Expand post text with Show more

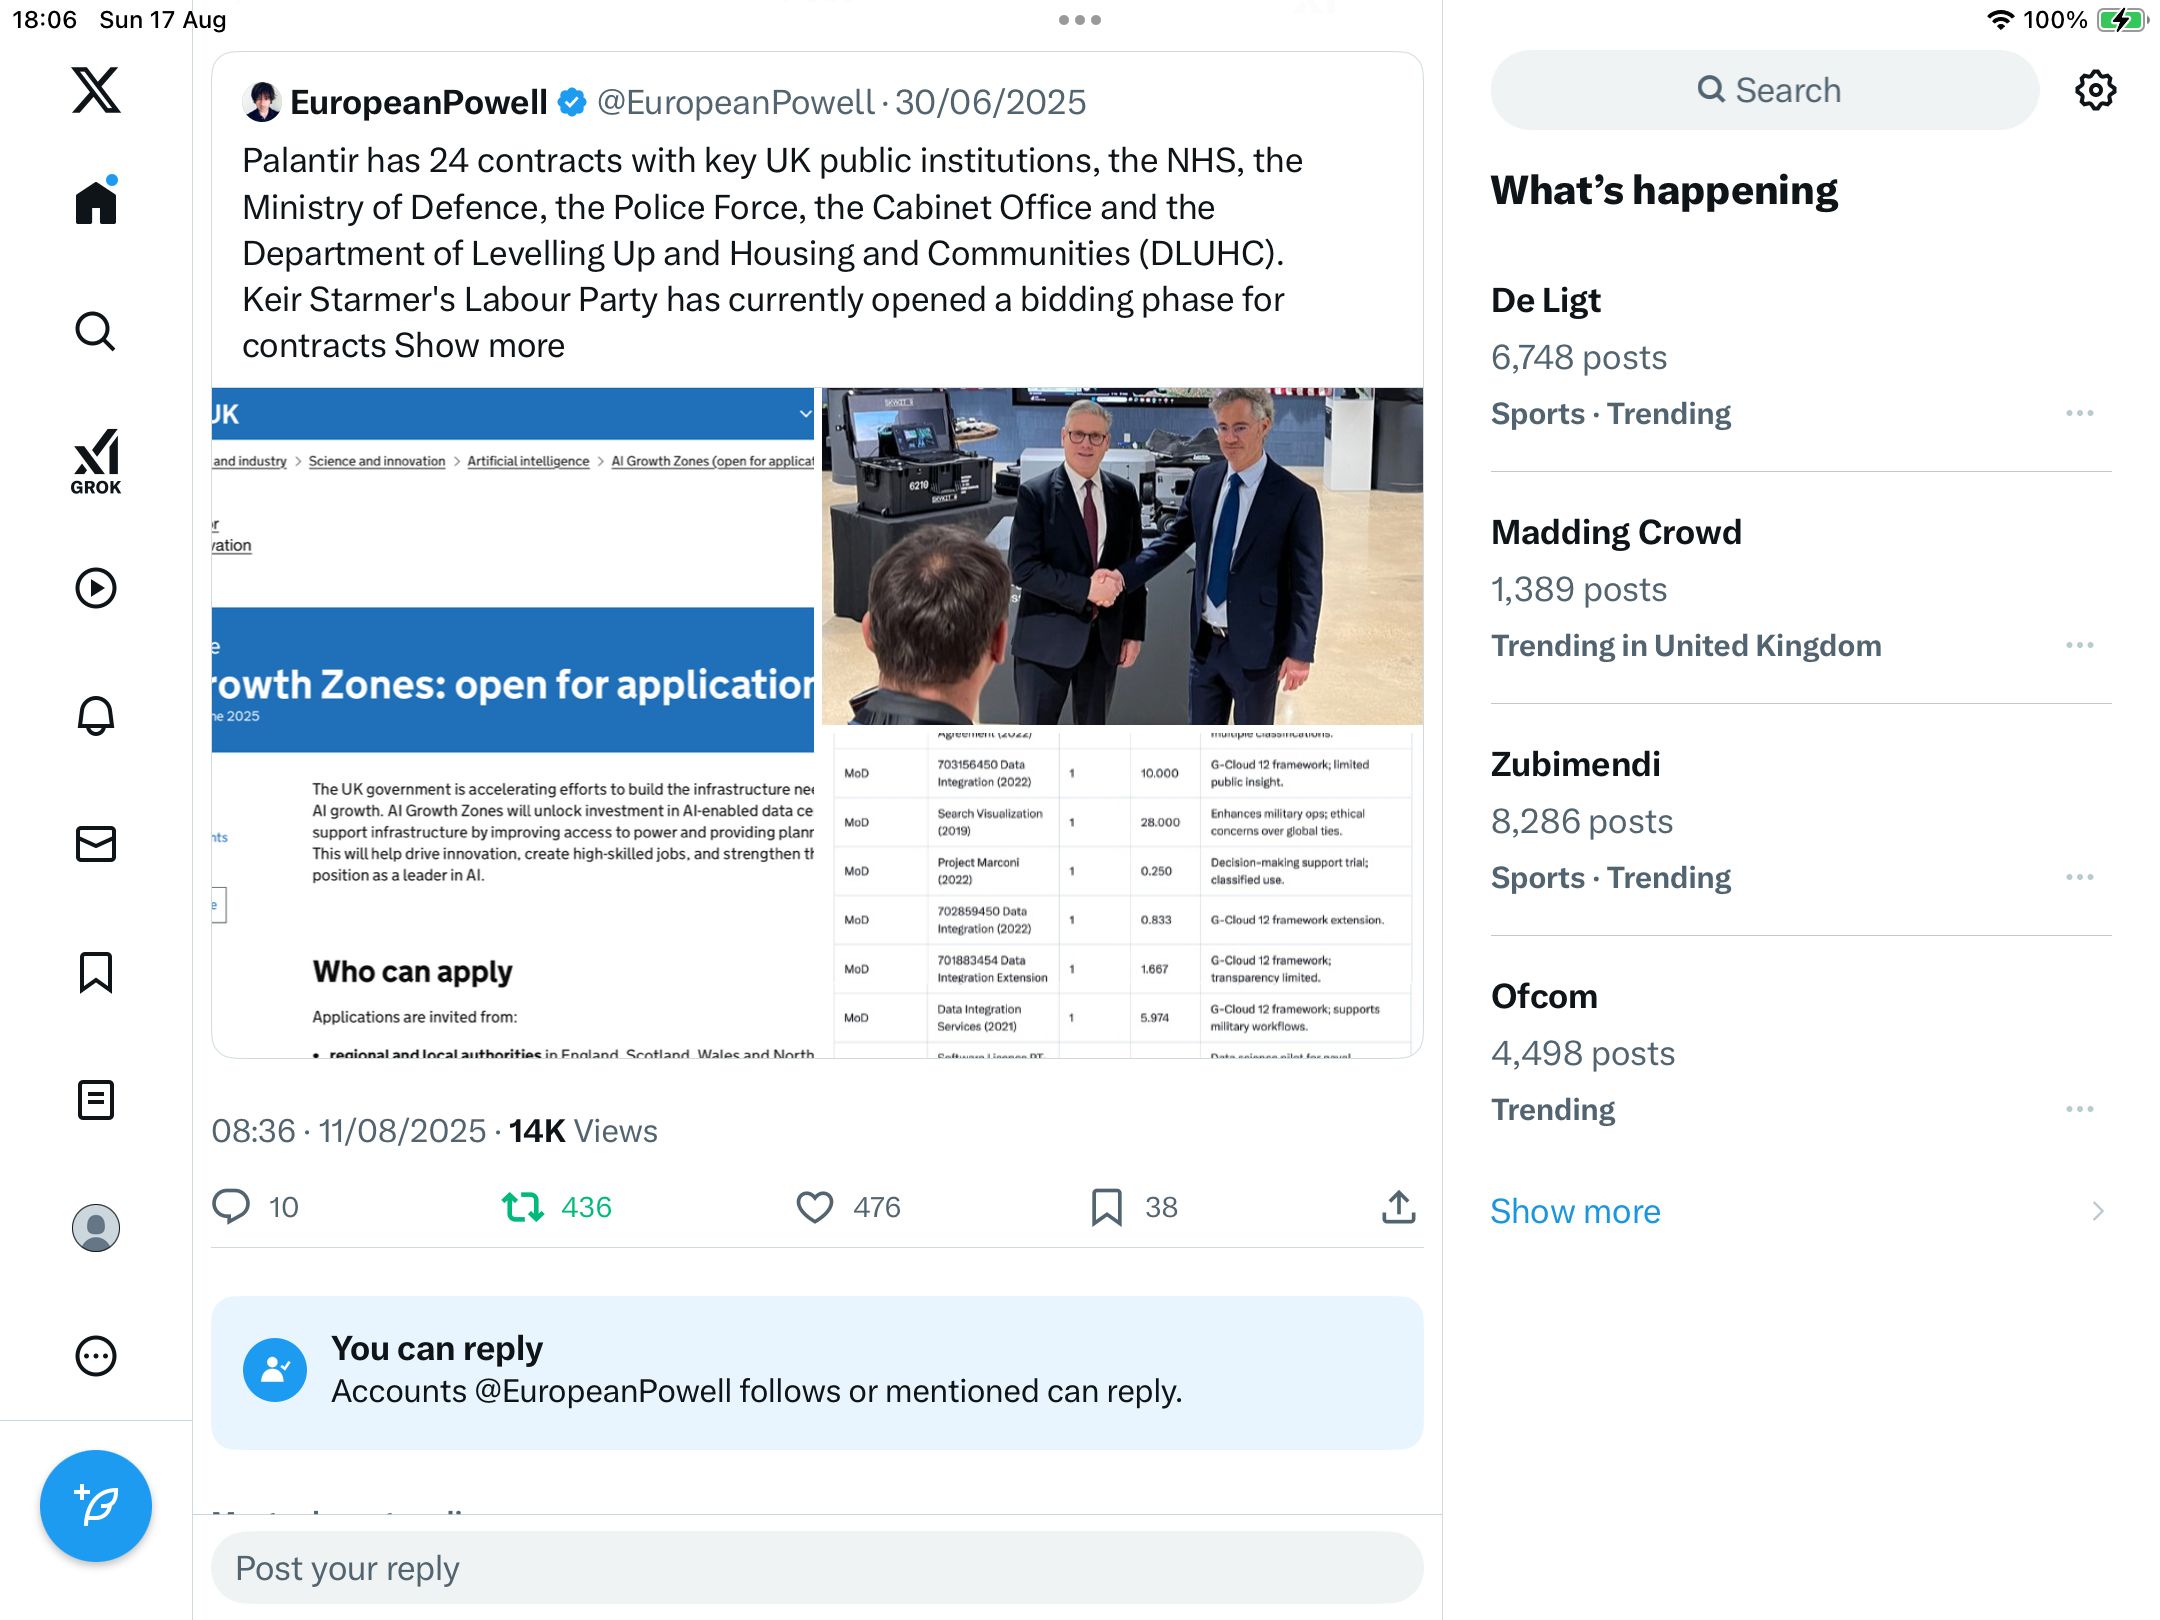click(480, 346)
